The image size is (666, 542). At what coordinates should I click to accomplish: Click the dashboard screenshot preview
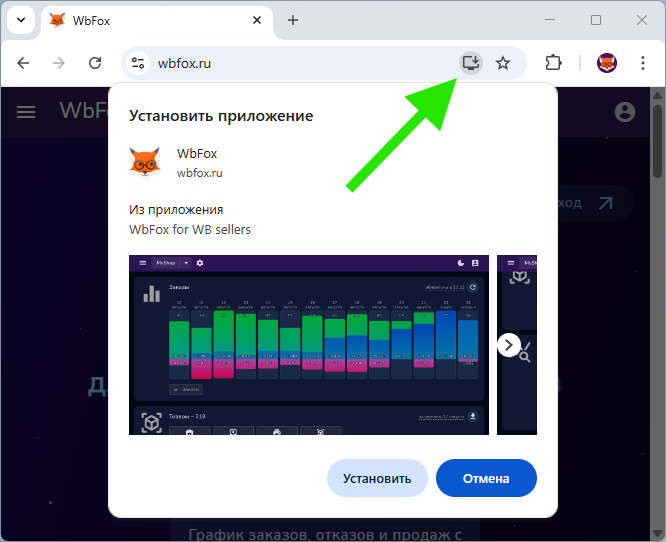pyautogui.click(x=308, y=345)
